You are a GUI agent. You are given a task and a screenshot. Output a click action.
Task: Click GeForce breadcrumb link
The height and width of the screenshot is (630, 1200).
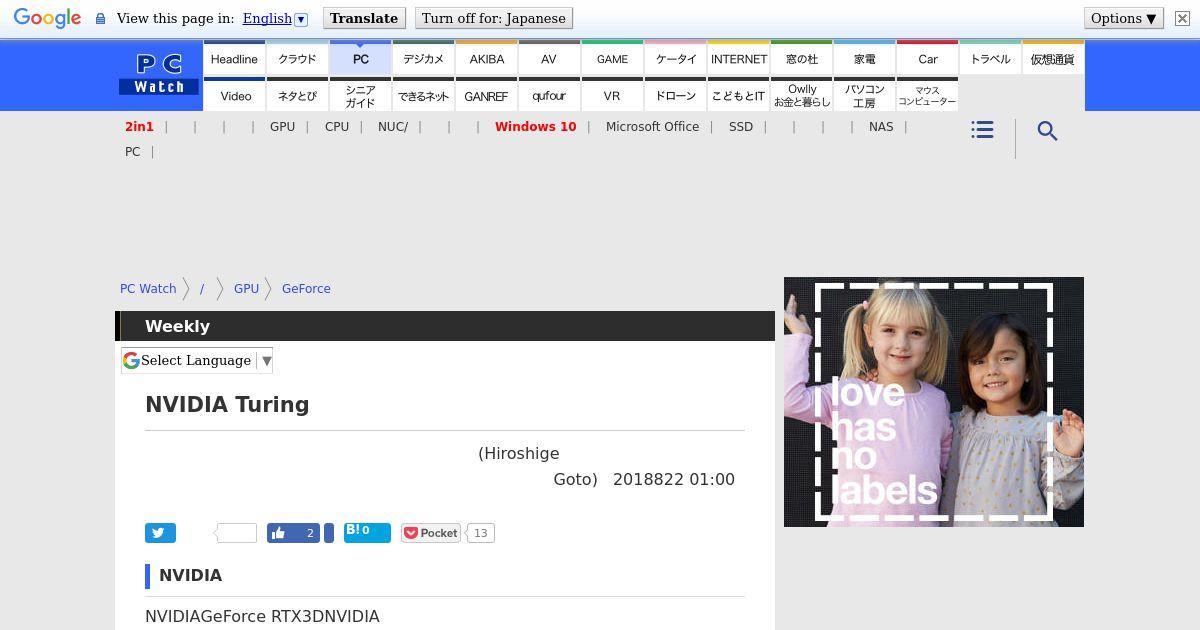[x=306, y=288]
